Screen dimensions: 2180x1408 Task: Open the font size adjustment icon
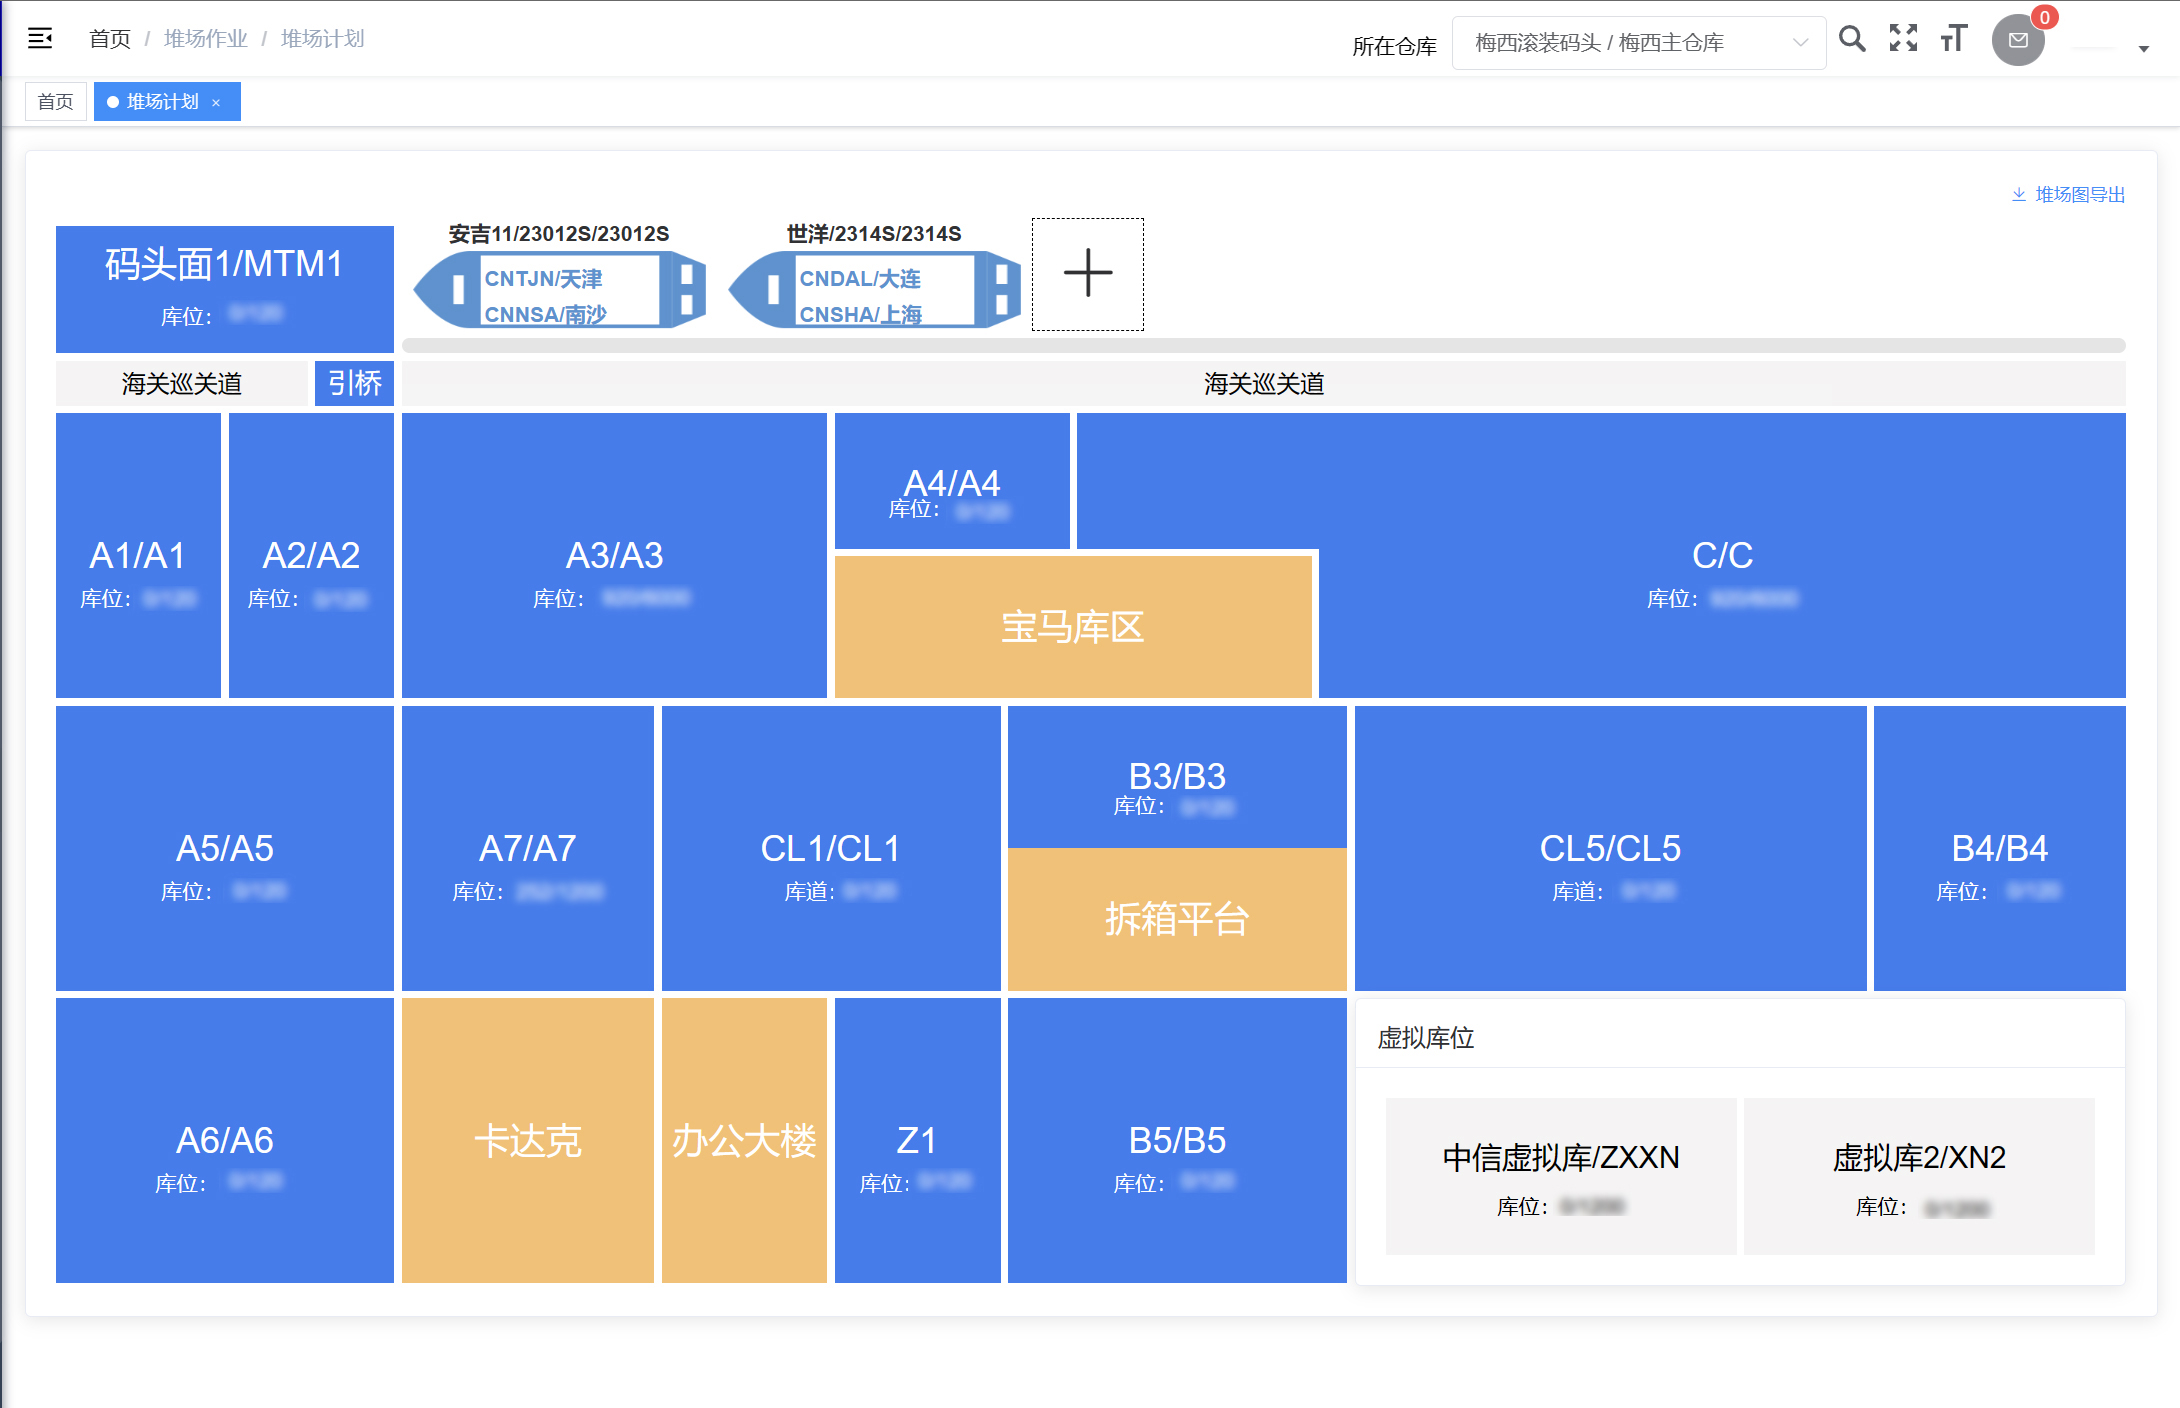(x=1953, y=39)
